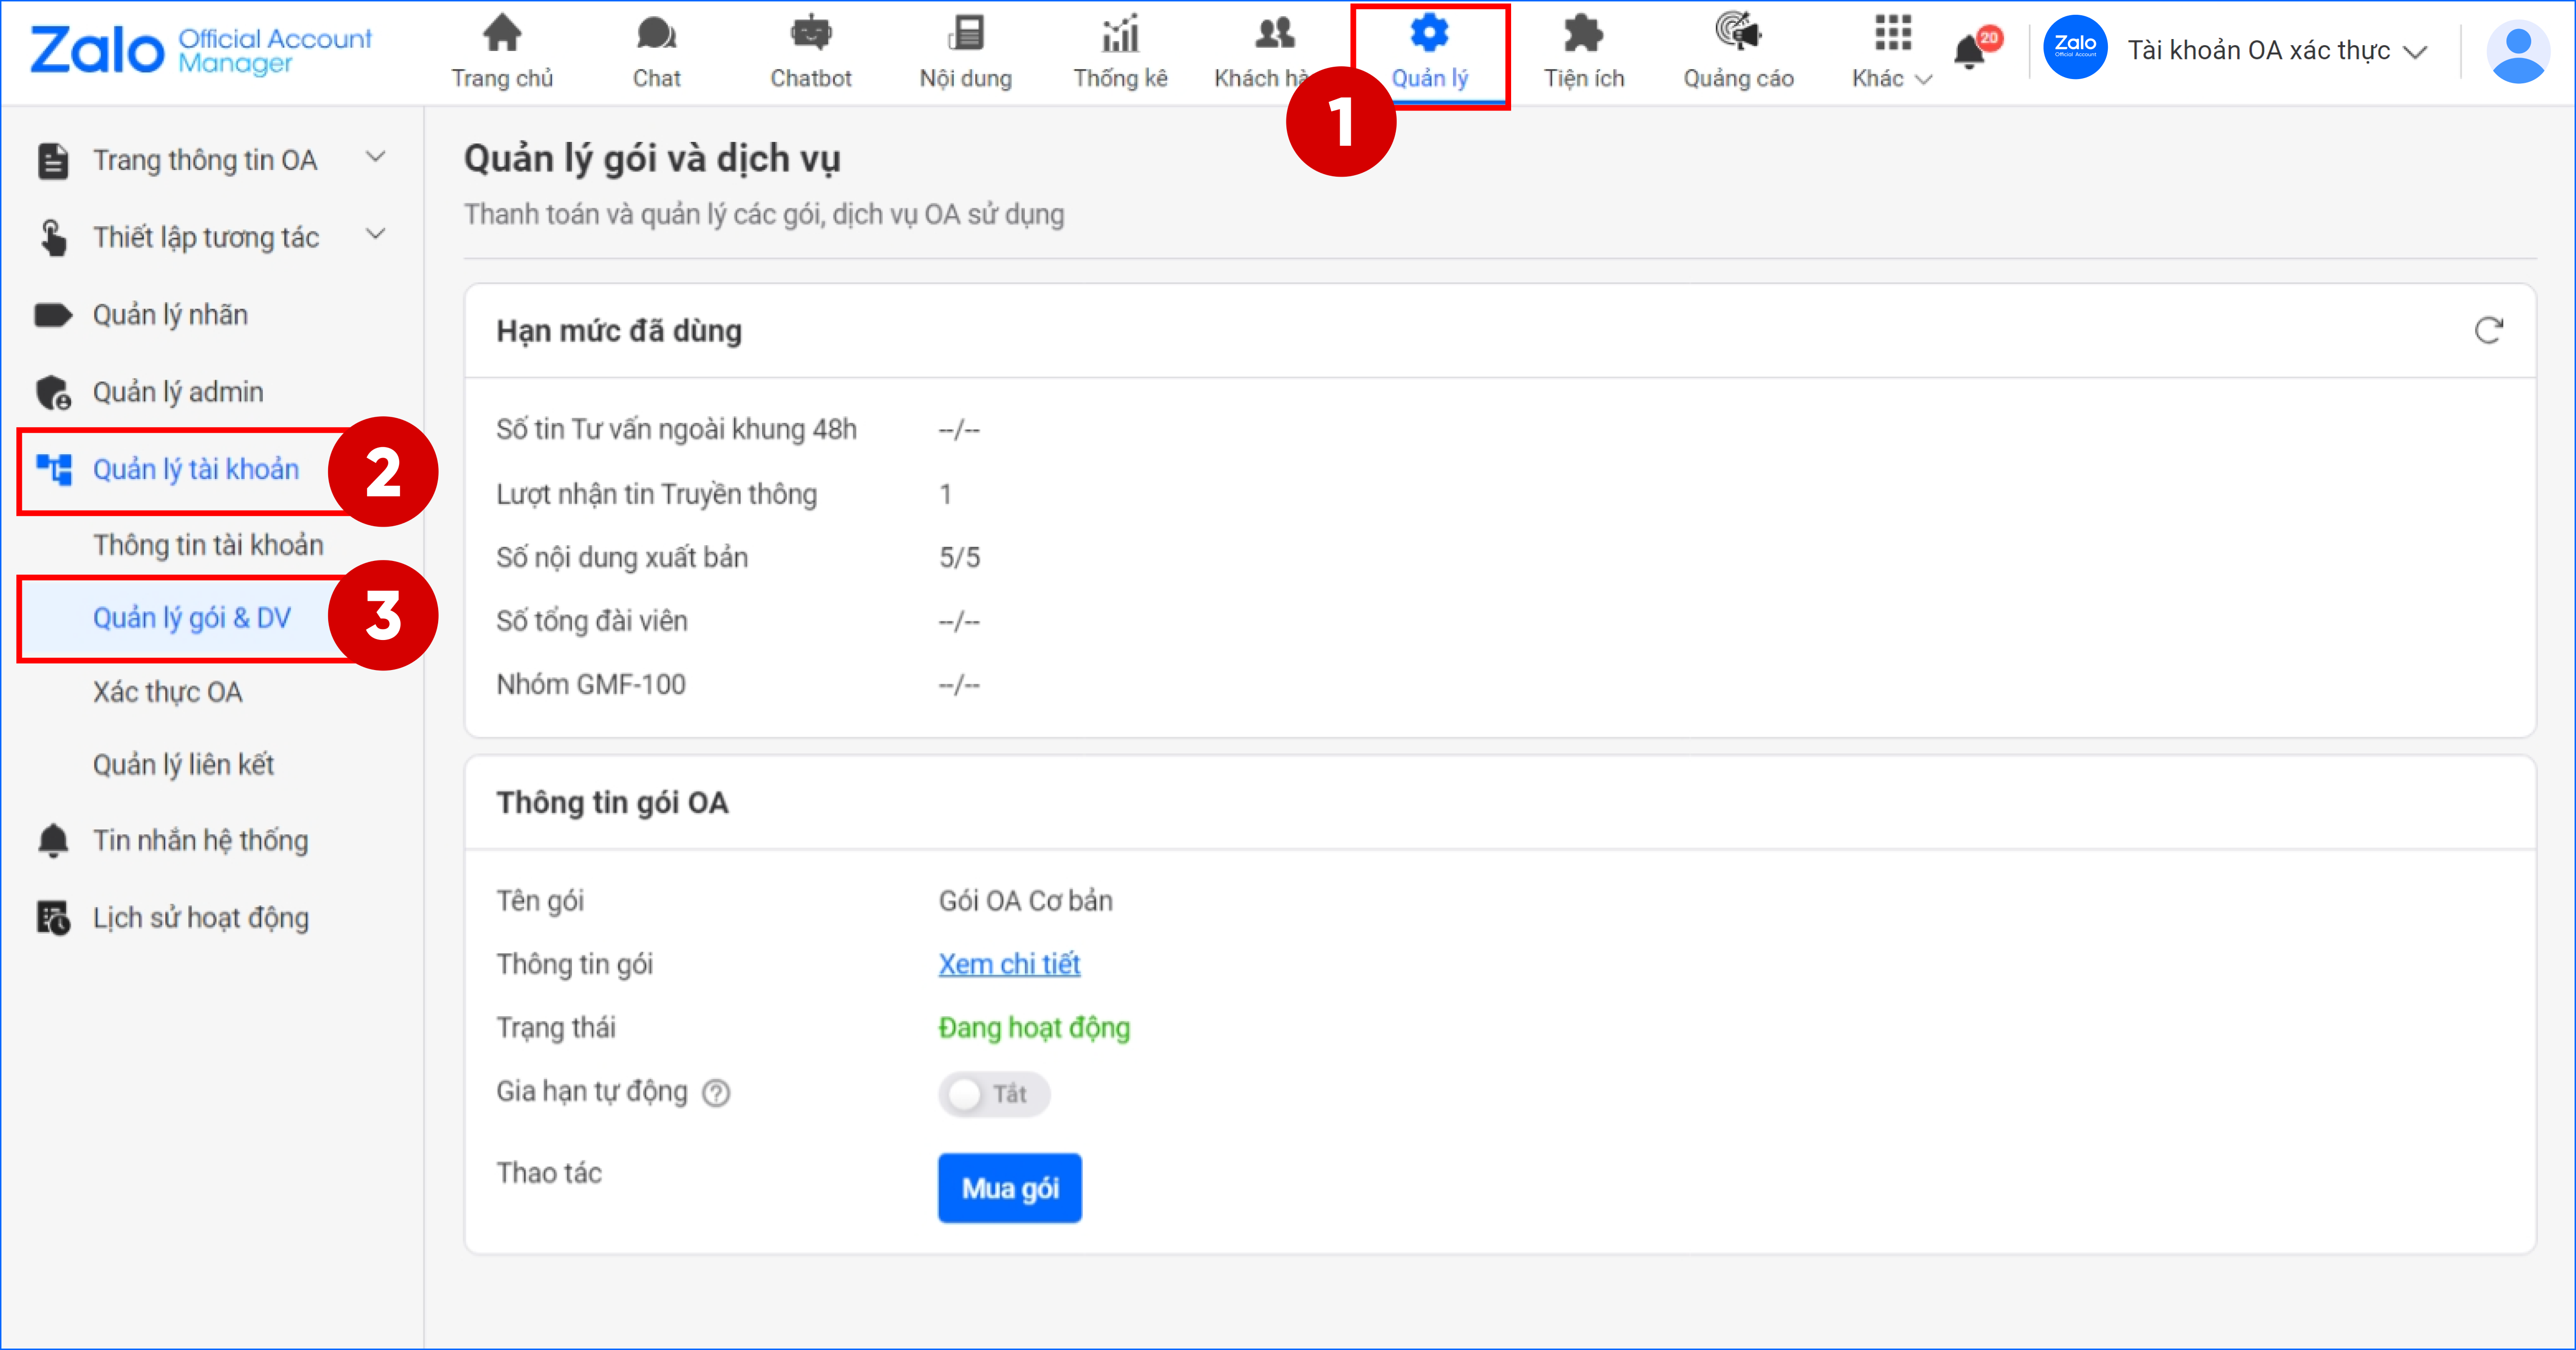The width and height of the screenshot is (2576, 1350).
Task: Open Quản lý nhãn in sidebar
Action: pyautogui.click(x=170, y=315)
